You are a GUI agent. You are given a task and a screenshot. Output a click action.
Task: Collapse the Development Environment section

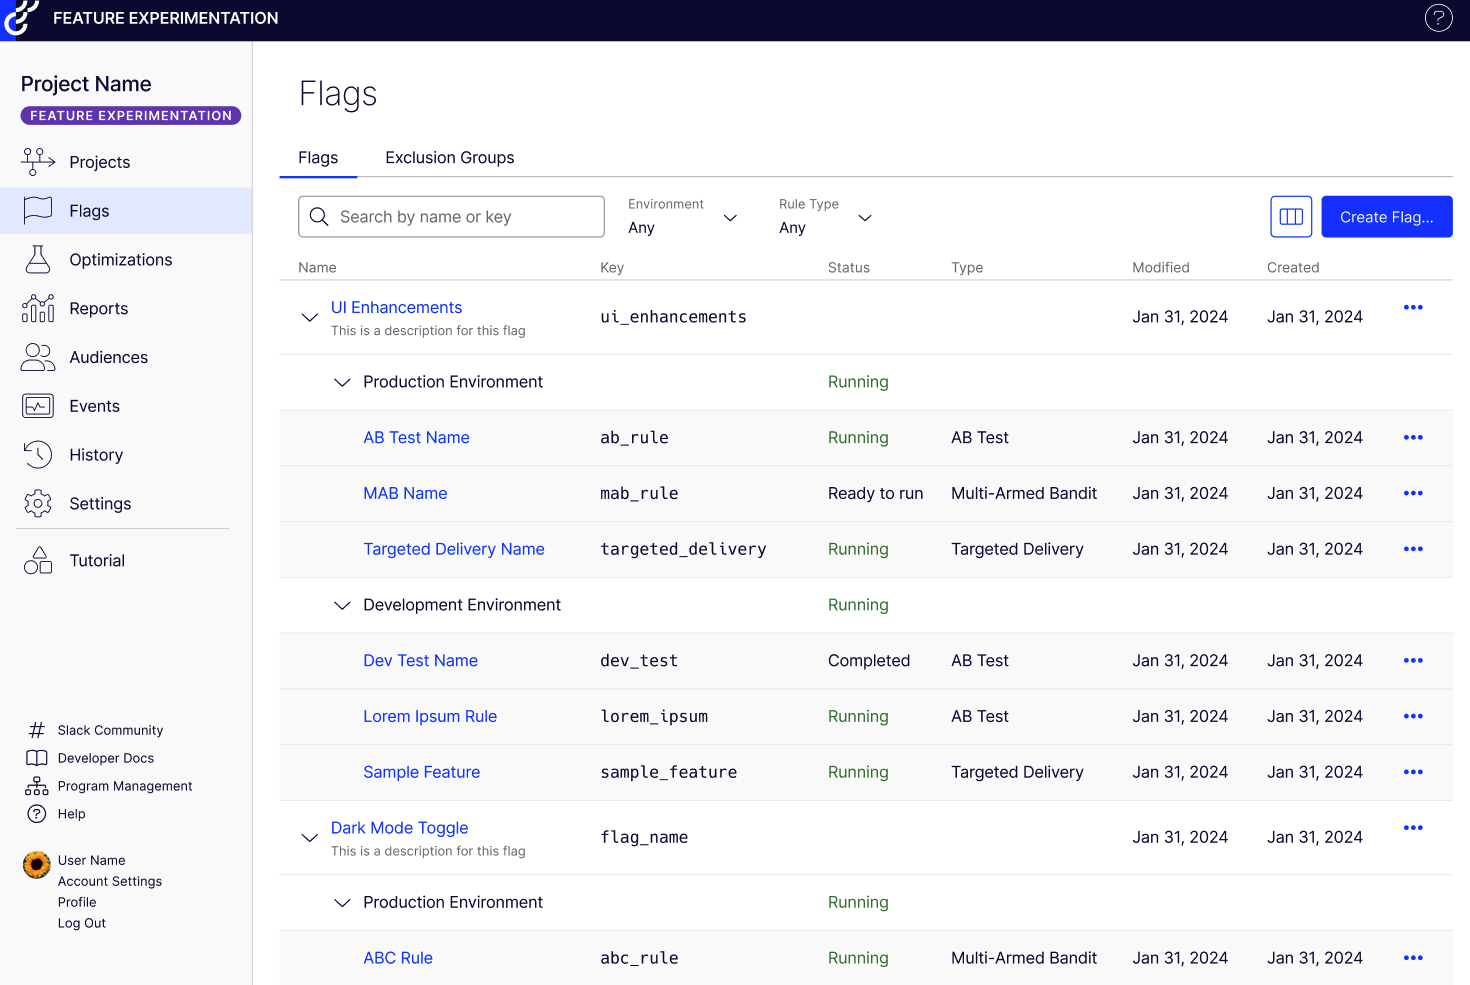[x=342, y=605]
